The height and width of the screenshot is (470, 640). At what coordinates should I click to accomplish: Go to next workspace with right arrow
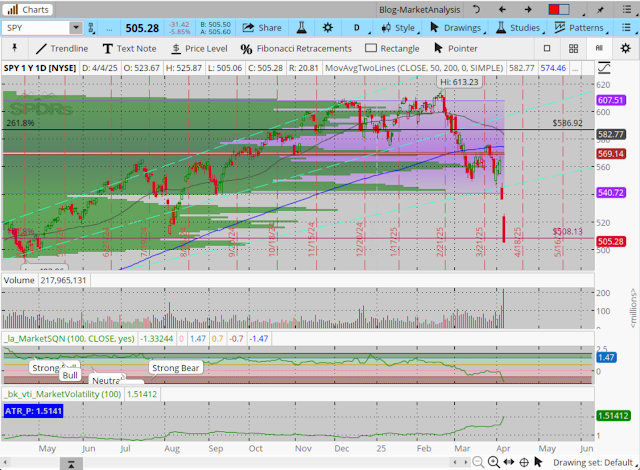click(528, 9)
